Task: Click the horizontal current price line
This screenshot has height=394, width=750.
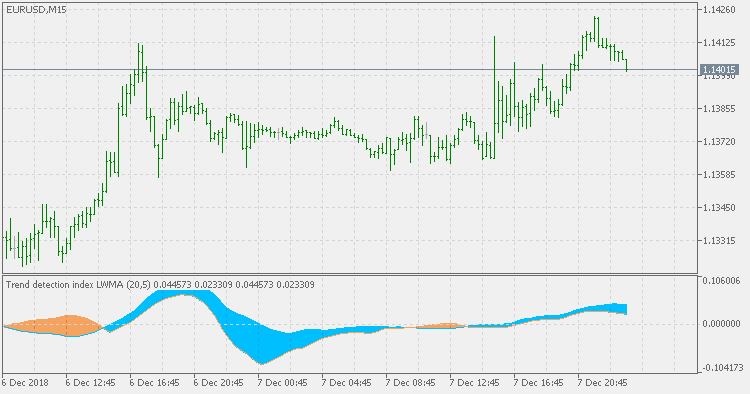Action: [350, 70]
